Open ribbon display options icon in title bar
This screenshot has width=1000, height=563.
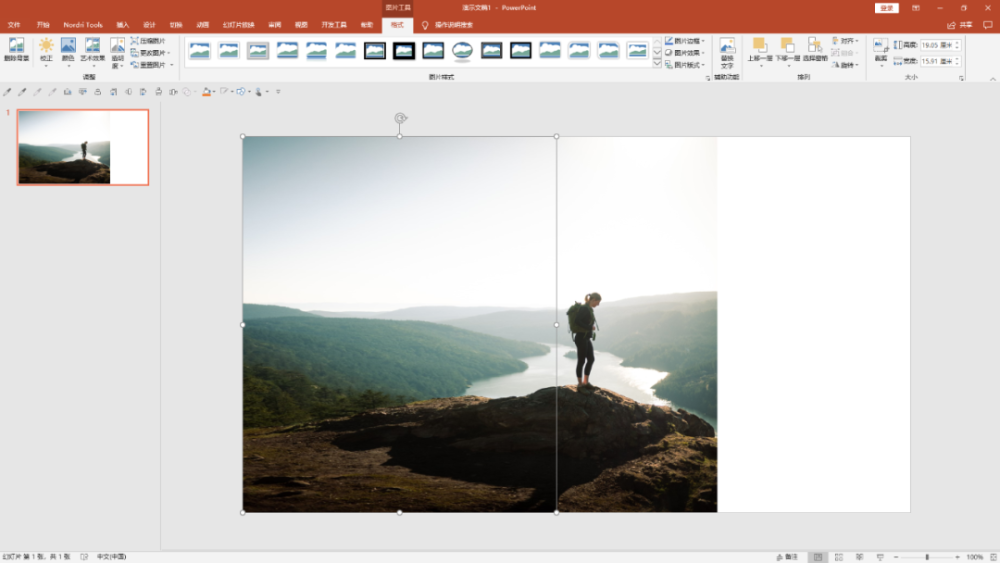(916, 8)
